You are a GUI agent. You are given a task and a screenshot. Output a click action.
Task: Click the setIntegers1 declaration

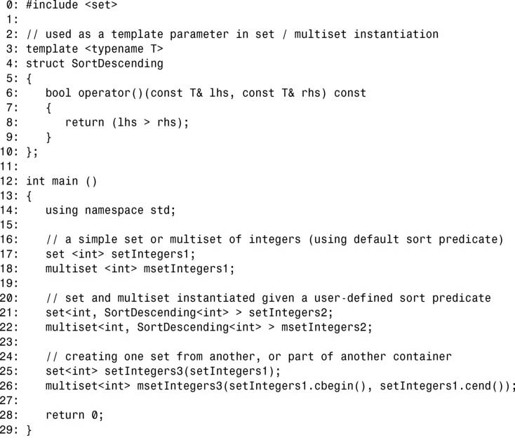click(120, 254)
